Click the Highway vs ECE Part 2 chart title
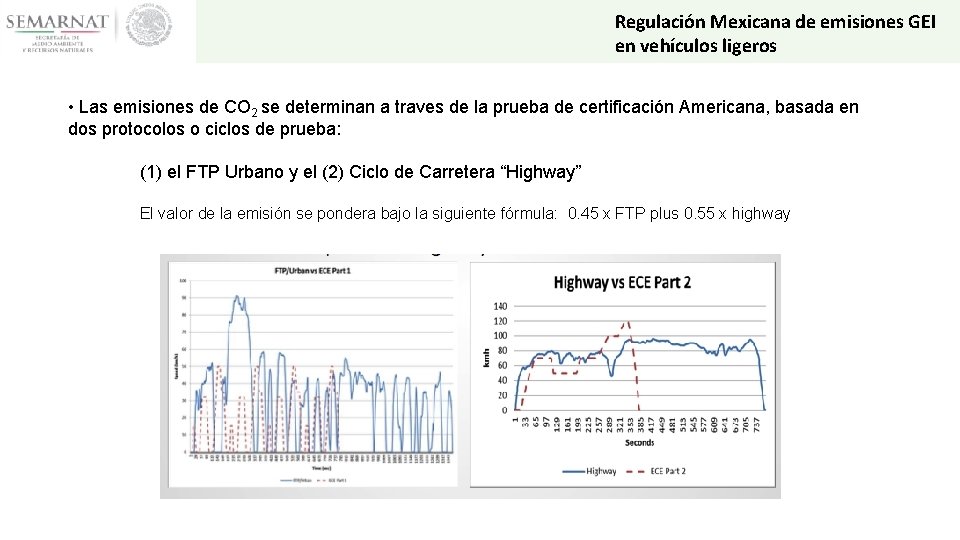Image resolution: width=960 pixels, height=540 pixels. (x=622, y=282)
